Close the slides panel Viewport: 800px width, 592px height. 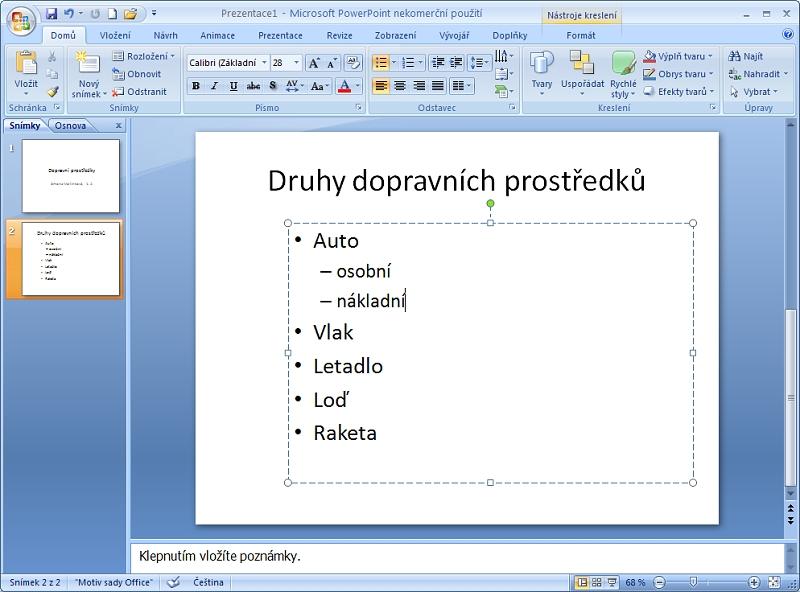click(x=118, y=126)
